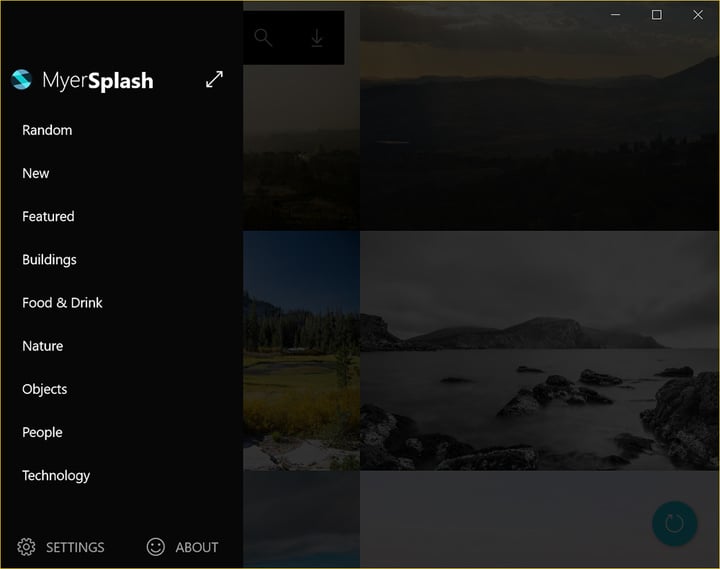Open the Objects category
Viewport: 720px width, 569px height.
[x=45, y=389]
